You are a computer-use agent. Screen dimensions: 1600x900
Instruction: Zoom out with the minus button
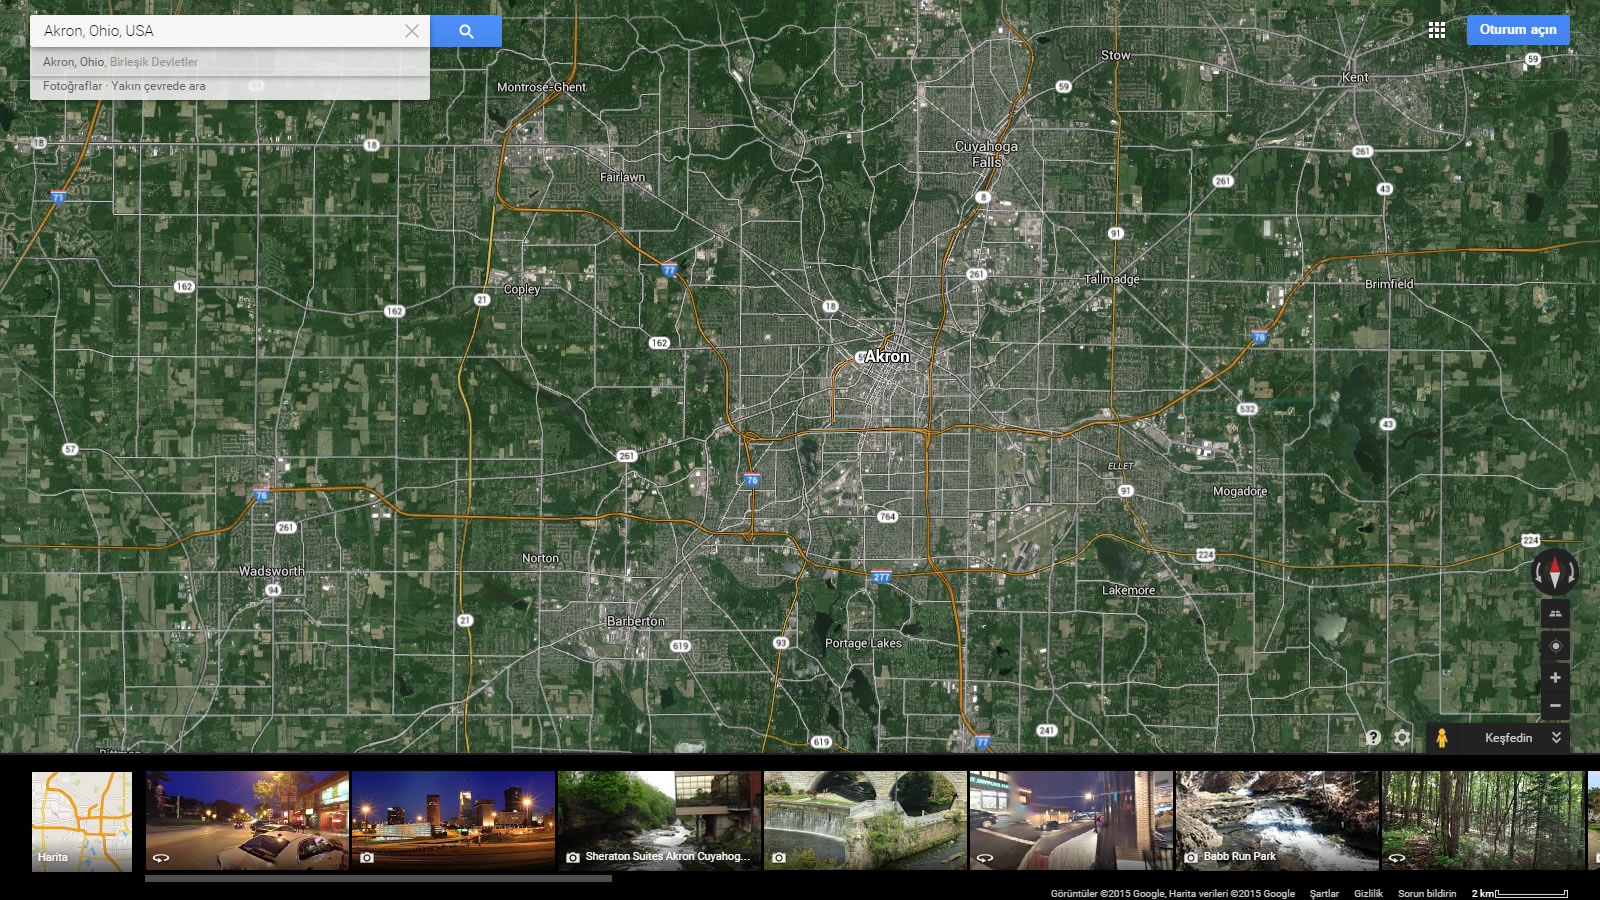pos(1555,706)
